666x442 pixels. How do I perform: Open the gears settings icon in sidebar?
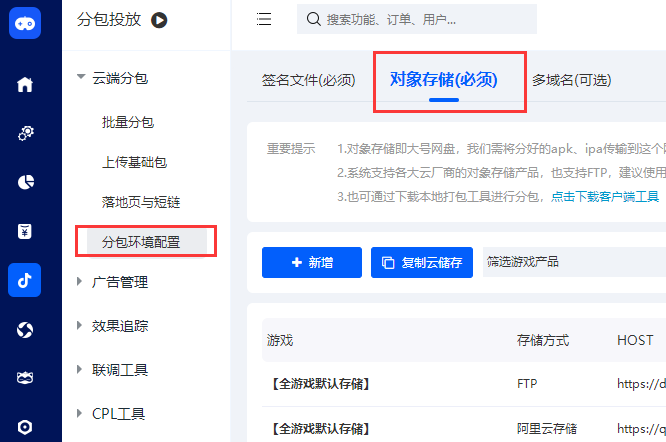coord(25,133)
